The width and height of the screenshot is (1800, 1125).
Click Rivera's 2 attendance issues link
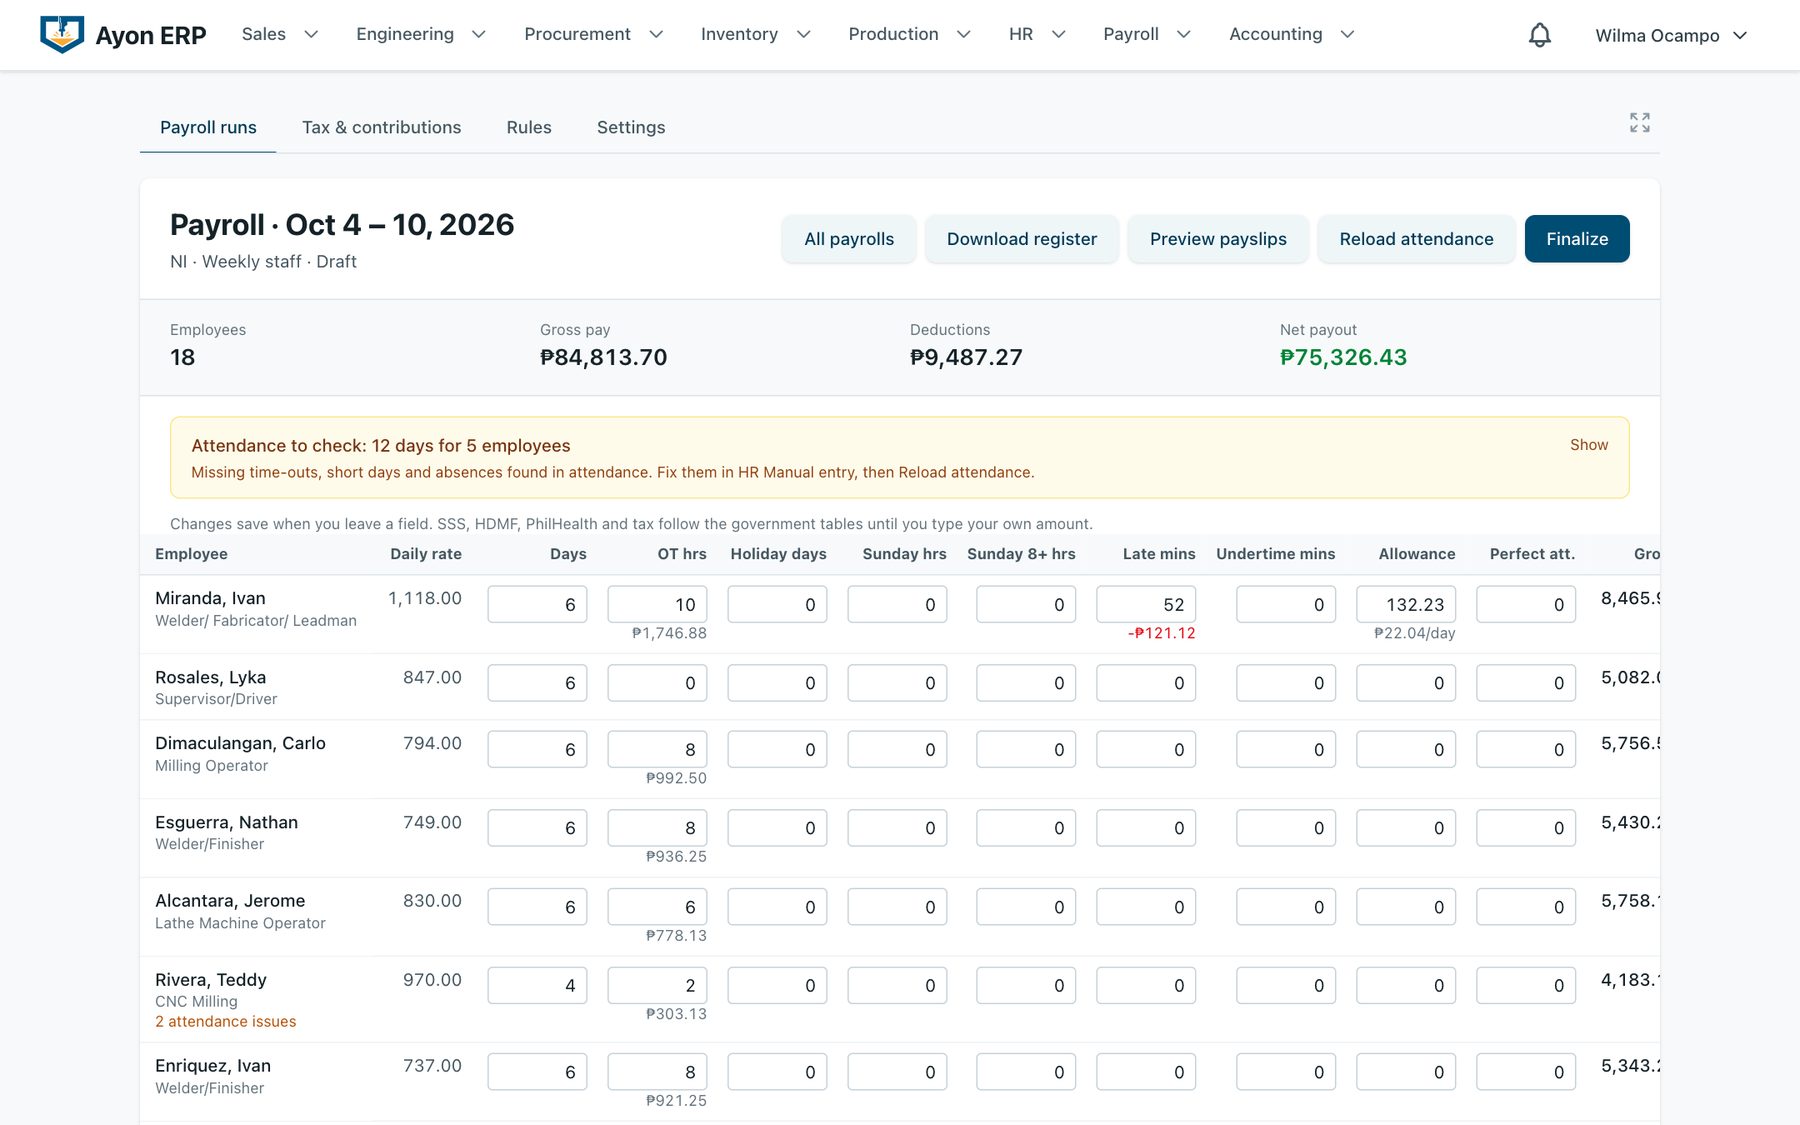[225, 1022]
